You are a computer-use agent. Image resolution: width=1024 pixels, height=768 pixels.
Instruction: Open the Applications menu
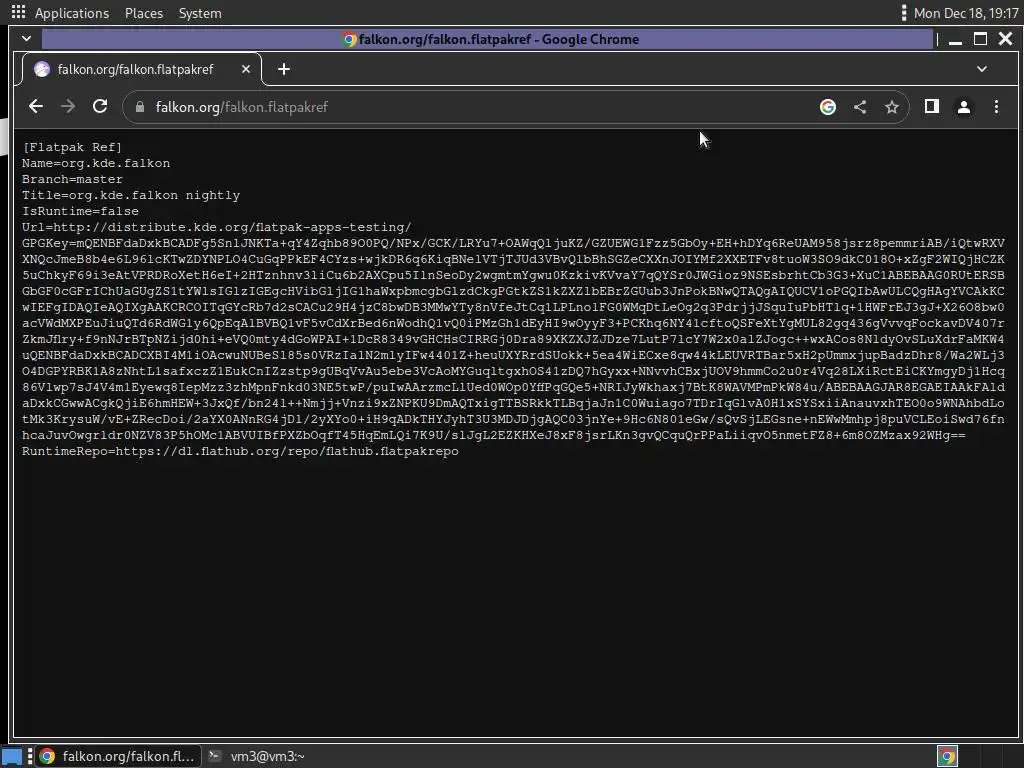click(72, 13)
